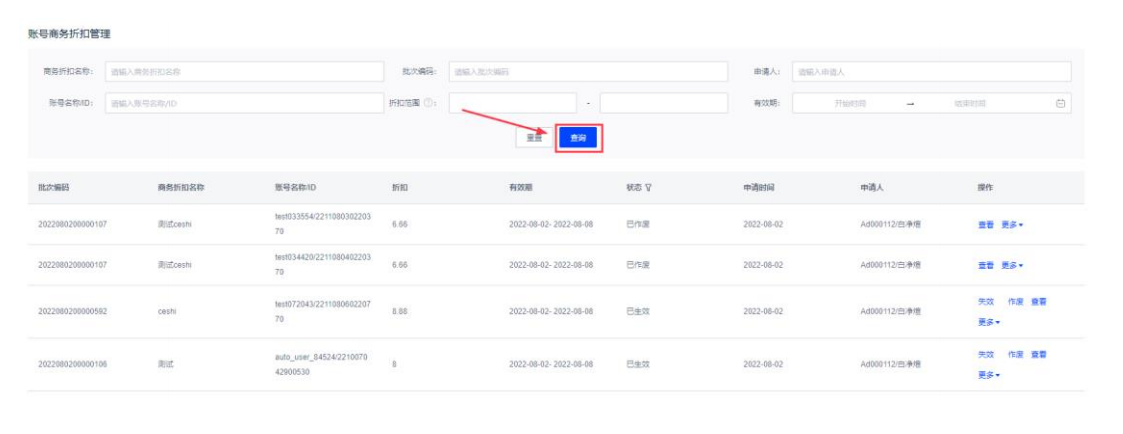The width and height of the screenshot is (1123, 434).
Task: Click the help icon beside 折扣范围
Action: (x=428, y=103)
